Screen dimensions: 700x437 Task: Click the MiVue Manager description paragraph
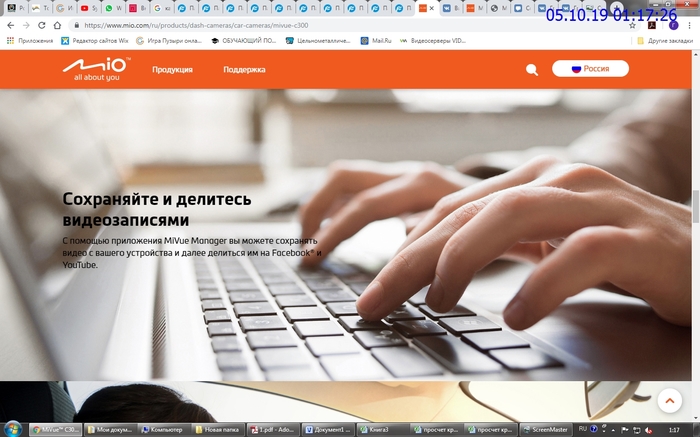[x=192, y=253]
